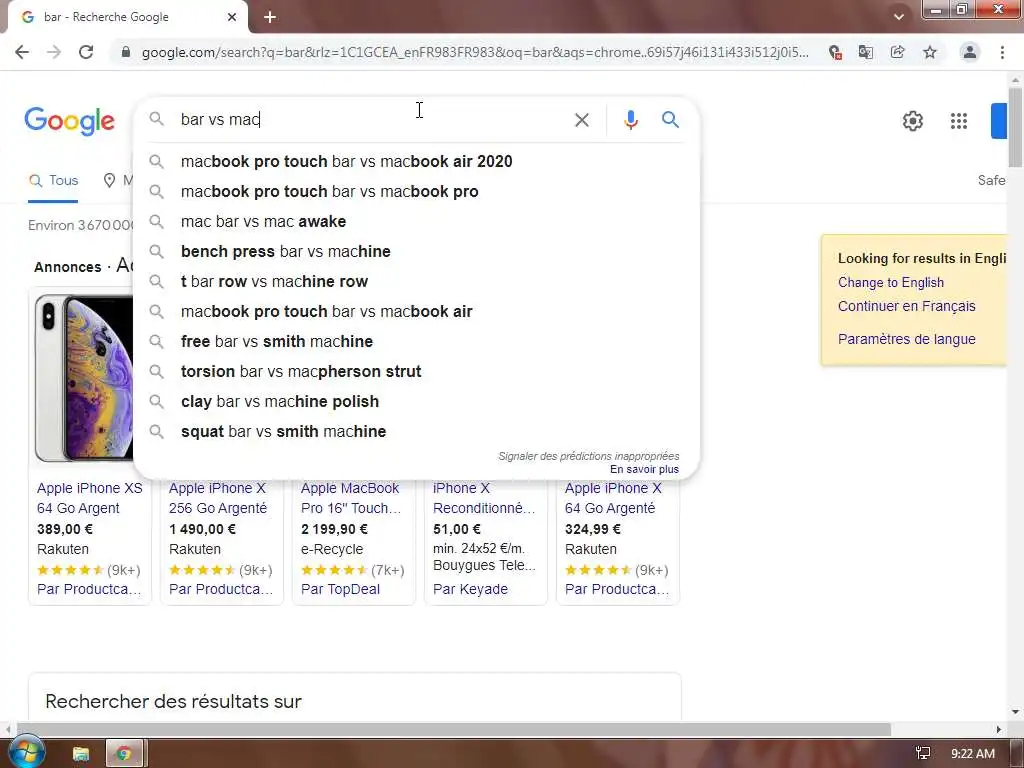Click the network tray icon

[923, 754]
